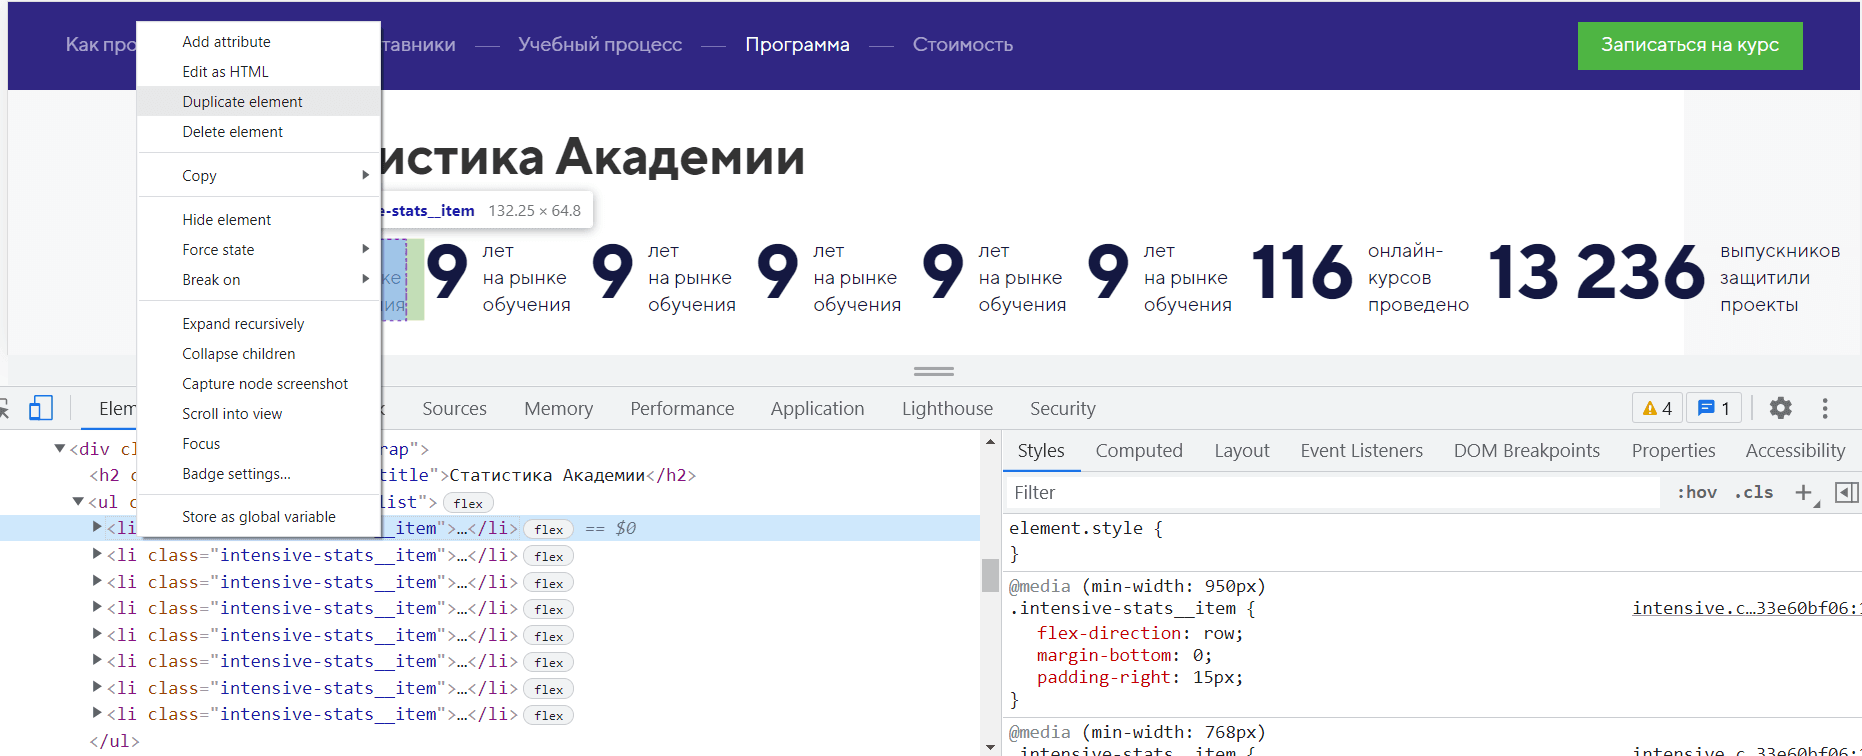Switch to the Performance panel tab

coord(682,408)
